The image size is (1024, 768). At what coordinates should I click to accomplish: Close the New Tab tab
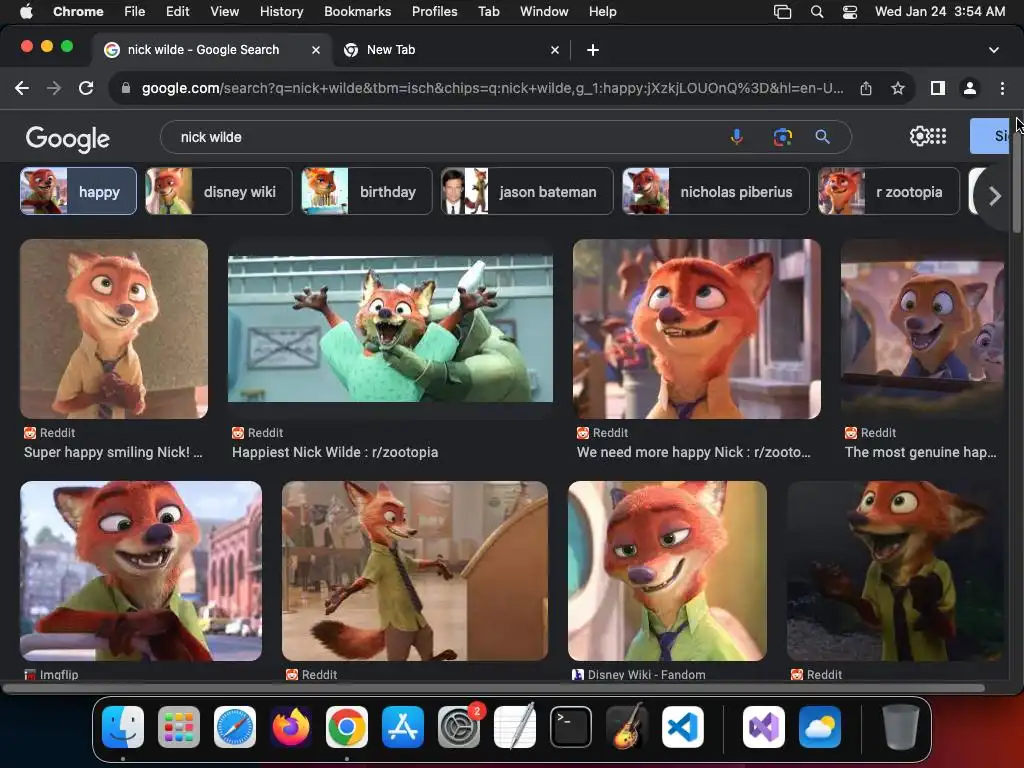pyautogui.click(x=554, y=50)
